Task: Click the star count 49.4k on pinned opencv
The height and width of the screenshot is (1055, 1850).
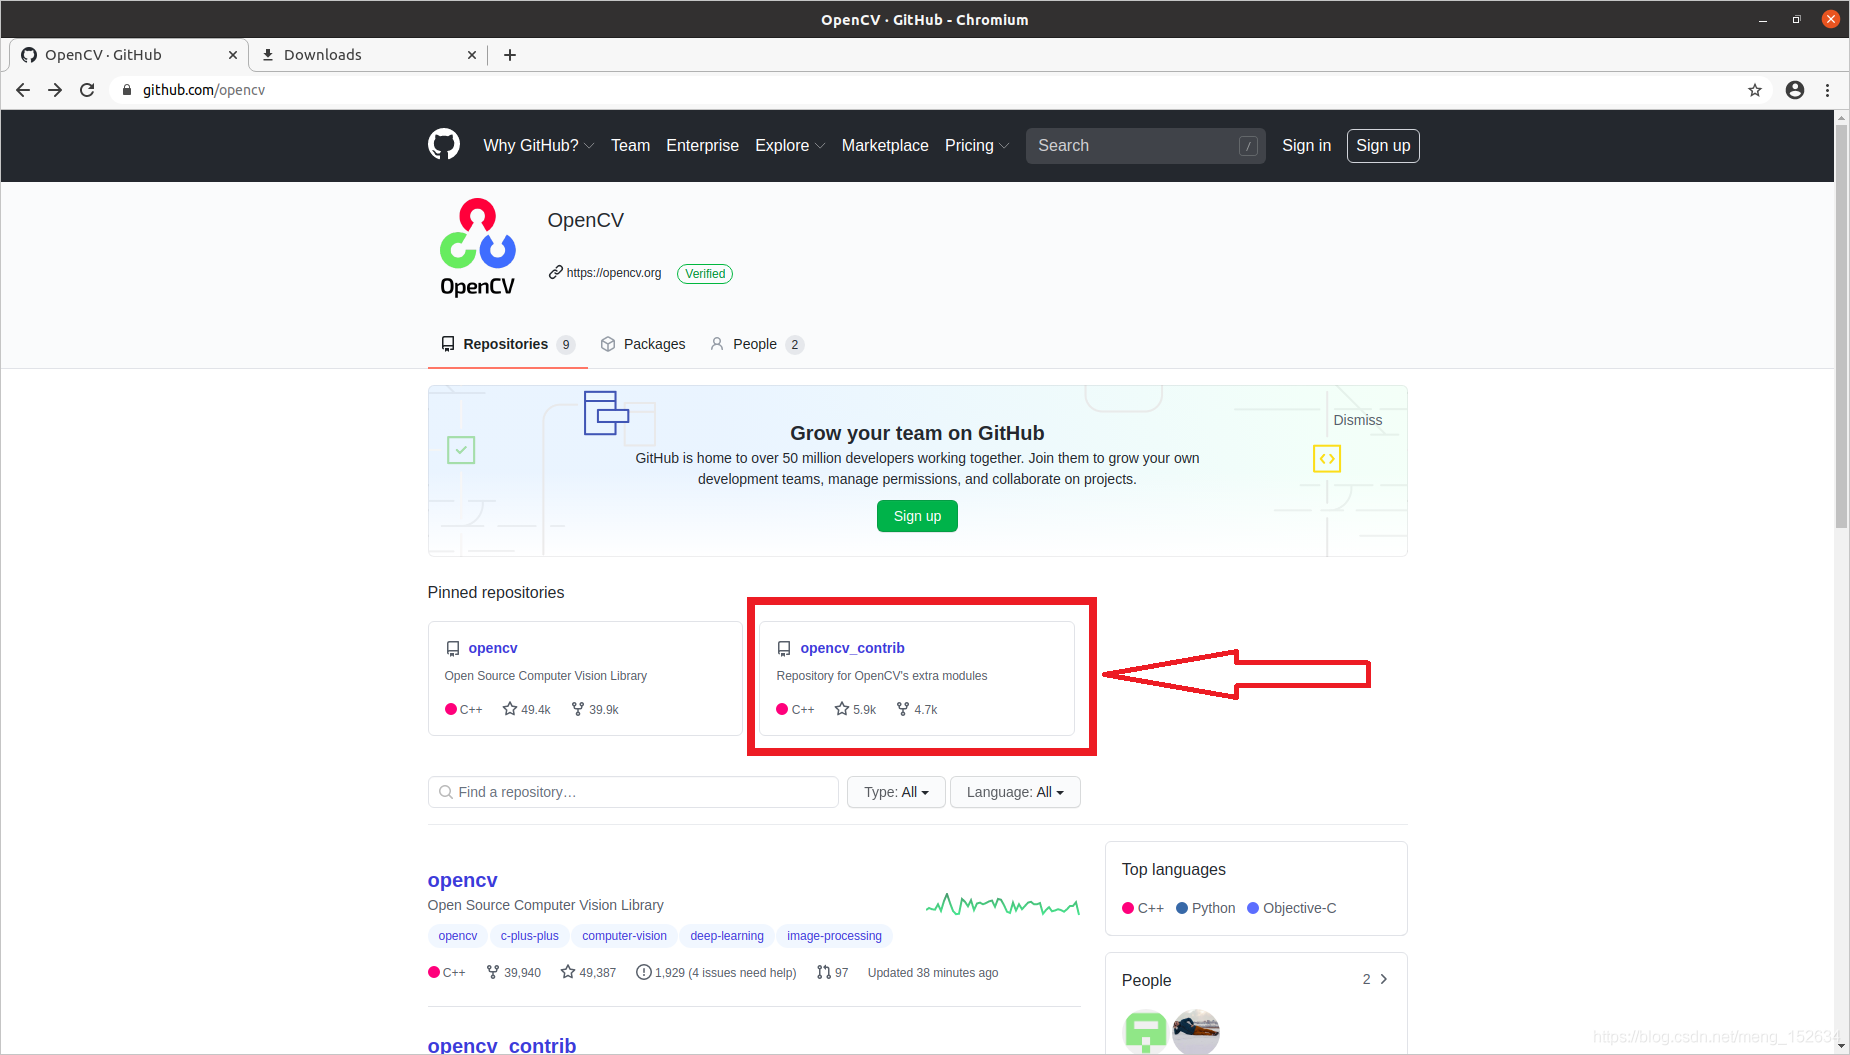Action: [527, 709]
